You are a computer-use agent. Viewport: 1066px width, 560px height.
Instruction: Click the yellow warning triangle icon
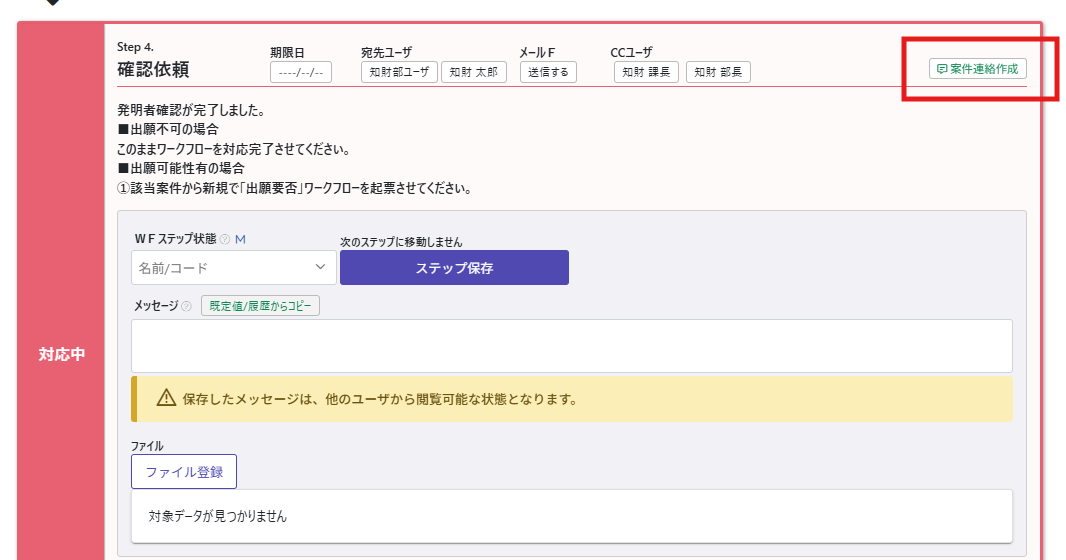pyautogui.click(x=166, y=399)
